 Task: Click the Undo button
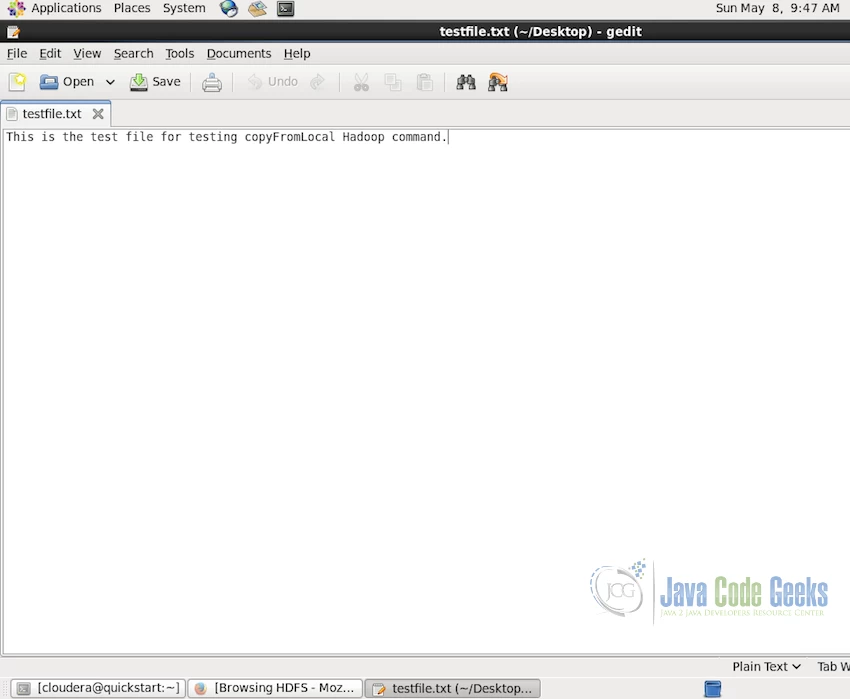click(x=273, y=82)
